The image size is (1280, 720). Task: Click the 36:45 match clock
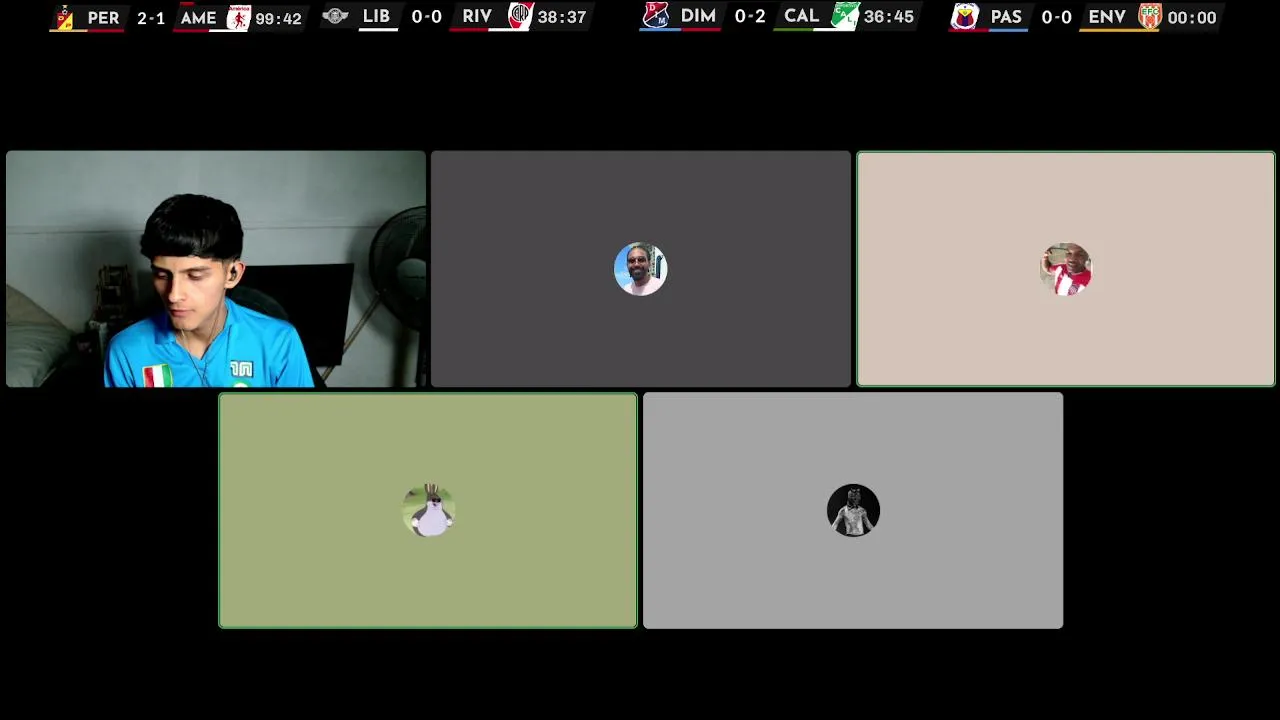pyautogui.click(x=889, y=17)
